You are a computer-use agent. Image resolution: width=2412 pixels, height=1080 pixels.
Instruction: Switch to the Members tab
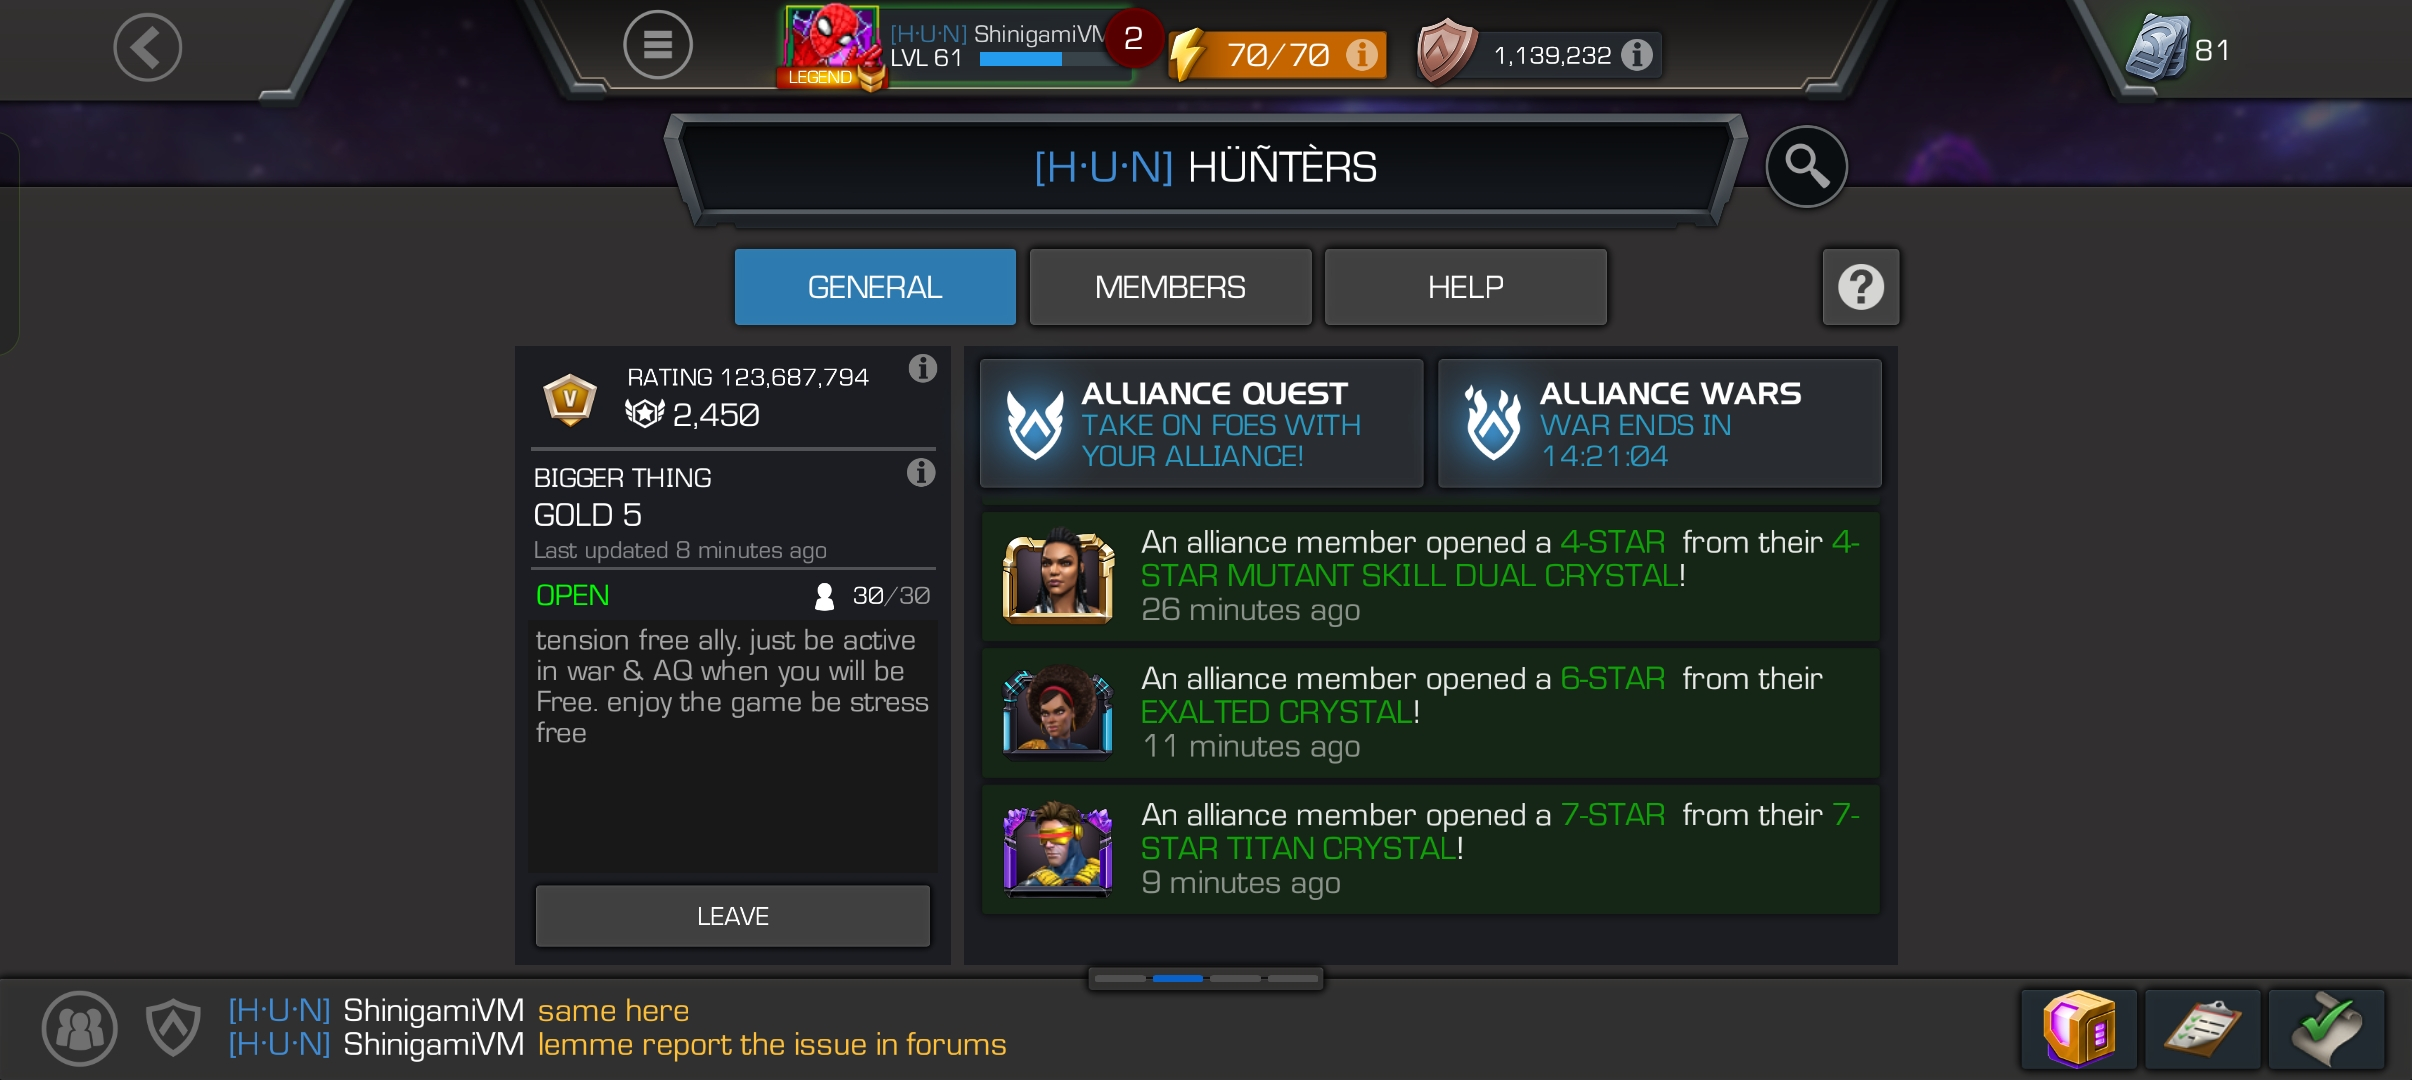point(1170,287)
